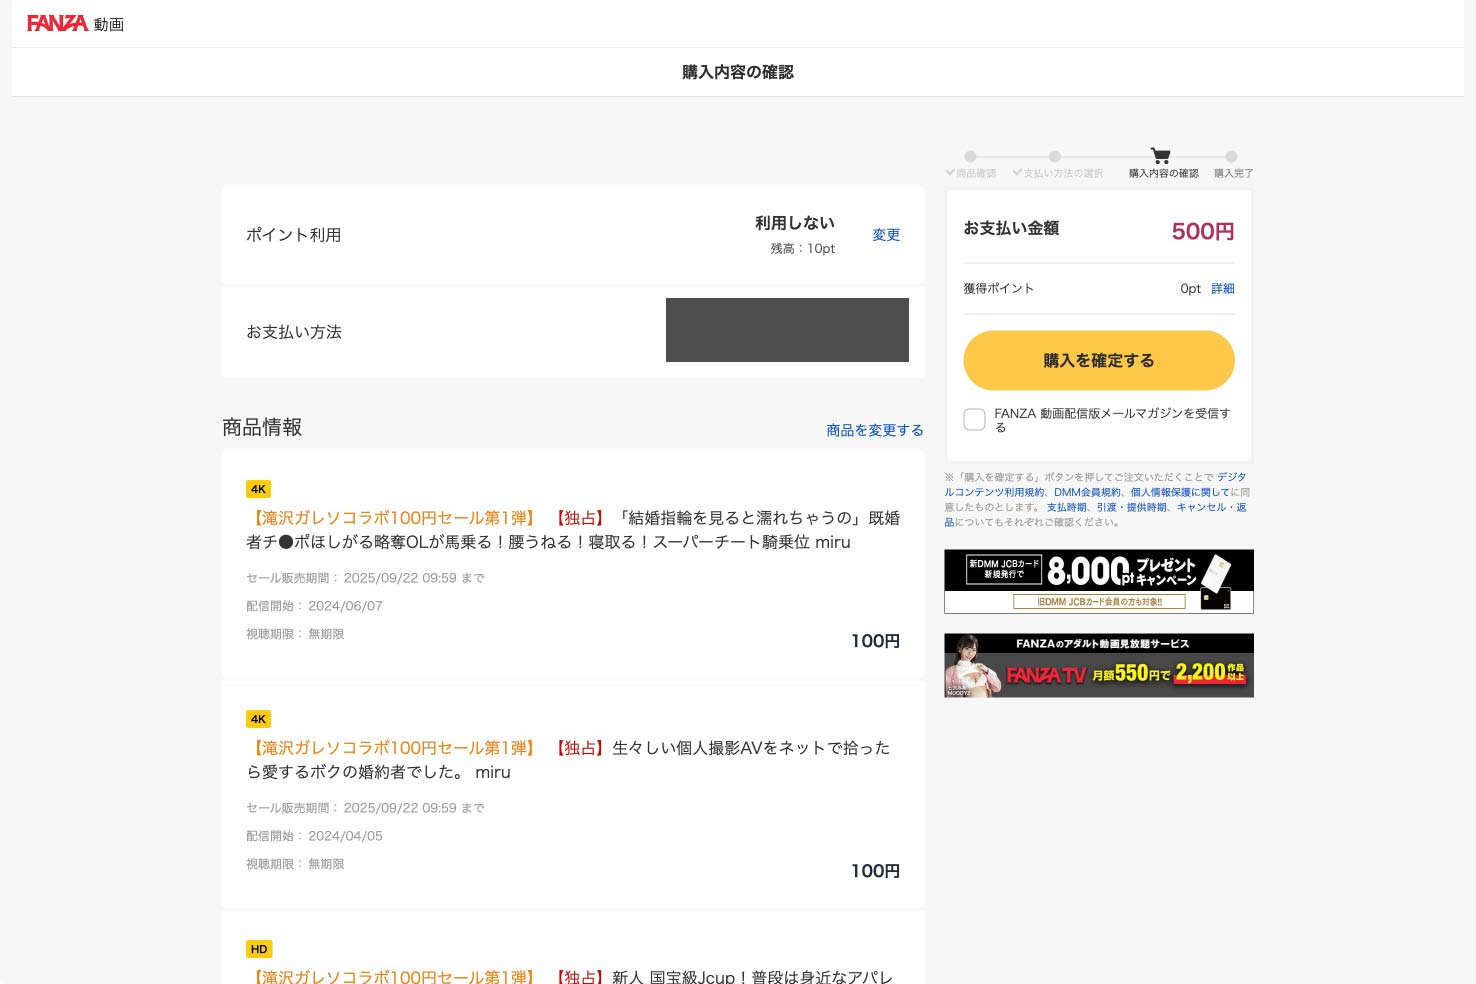The image size is (1476, 984).
Task: Click 購入内容の確認 page heading
Action: click(738, 72)
